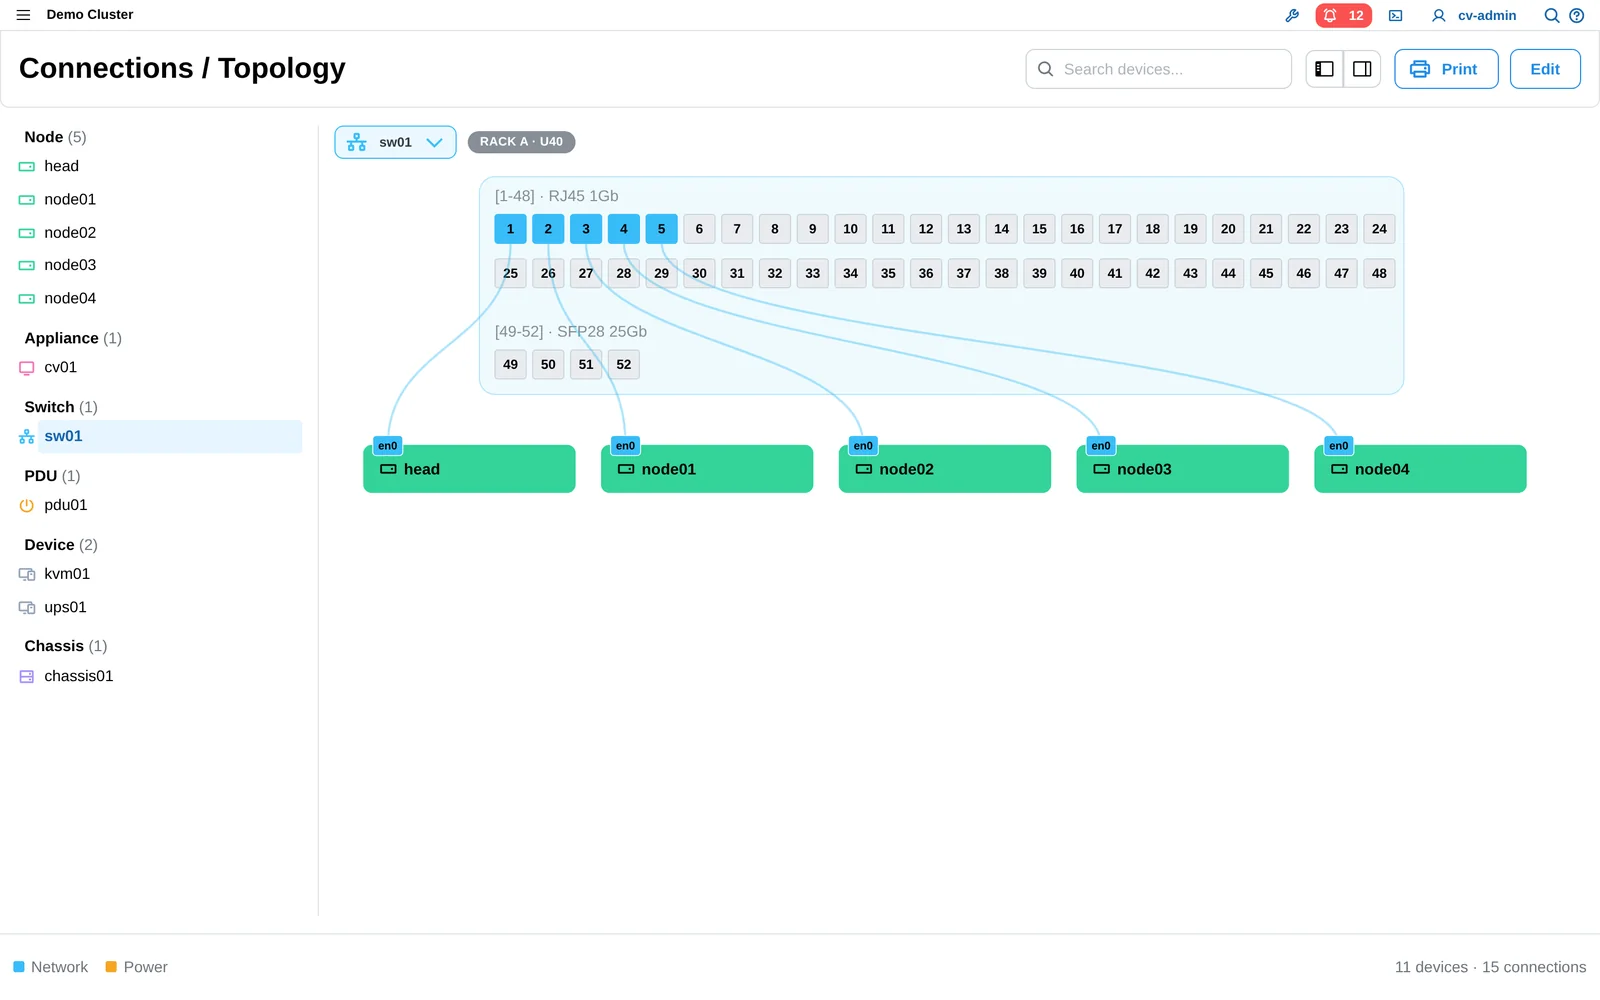Image resolution: width=1600 pixels, height=1000 pixels.
Task: Click switch port 48
Action: (x=1379, y=273)
